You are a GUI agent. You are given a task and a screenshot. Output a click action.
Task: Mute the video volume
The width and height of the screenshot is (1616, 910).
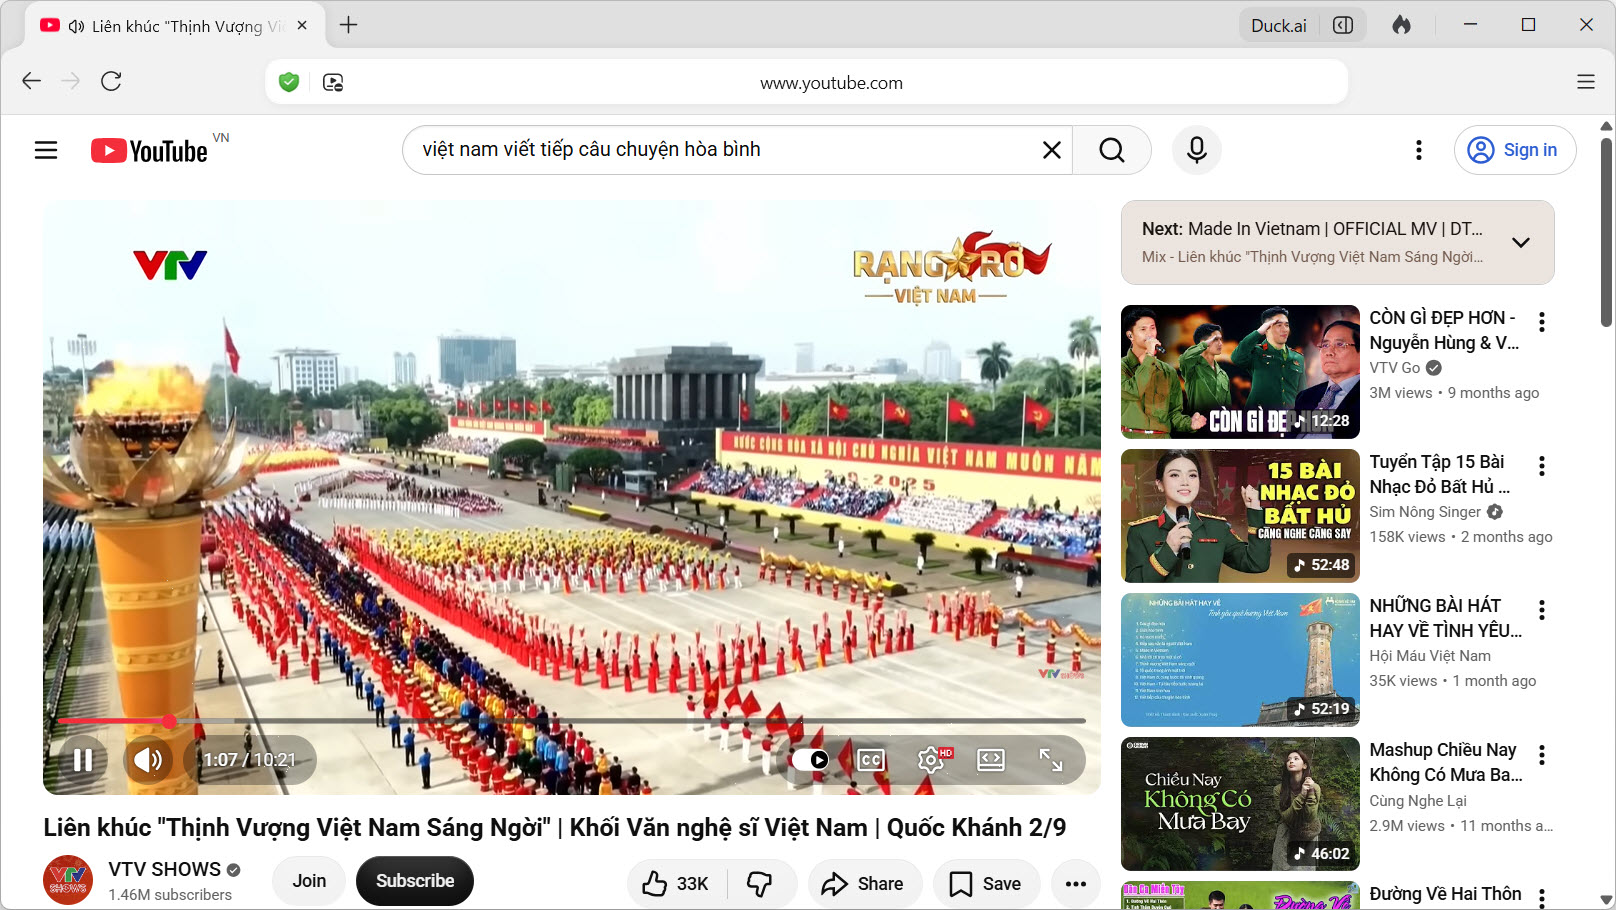[148, 760]
